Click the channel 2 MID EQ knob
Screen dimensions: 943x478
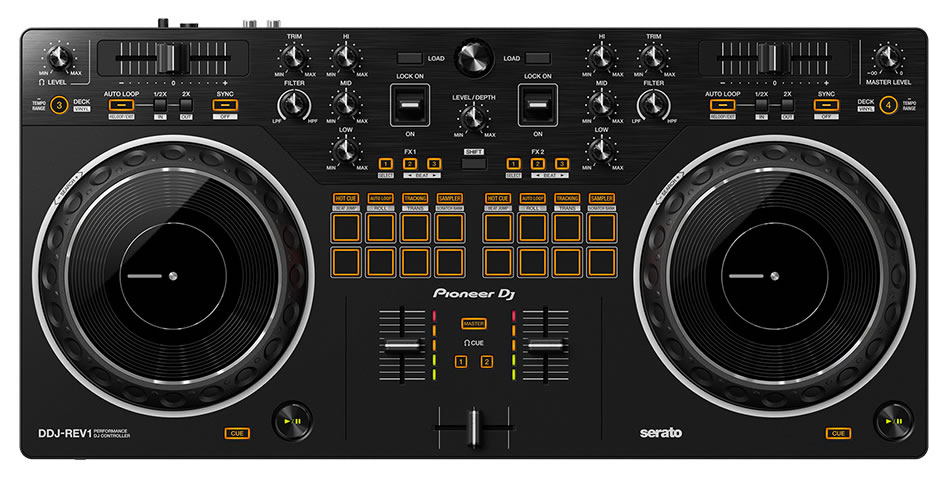[601, 103]
